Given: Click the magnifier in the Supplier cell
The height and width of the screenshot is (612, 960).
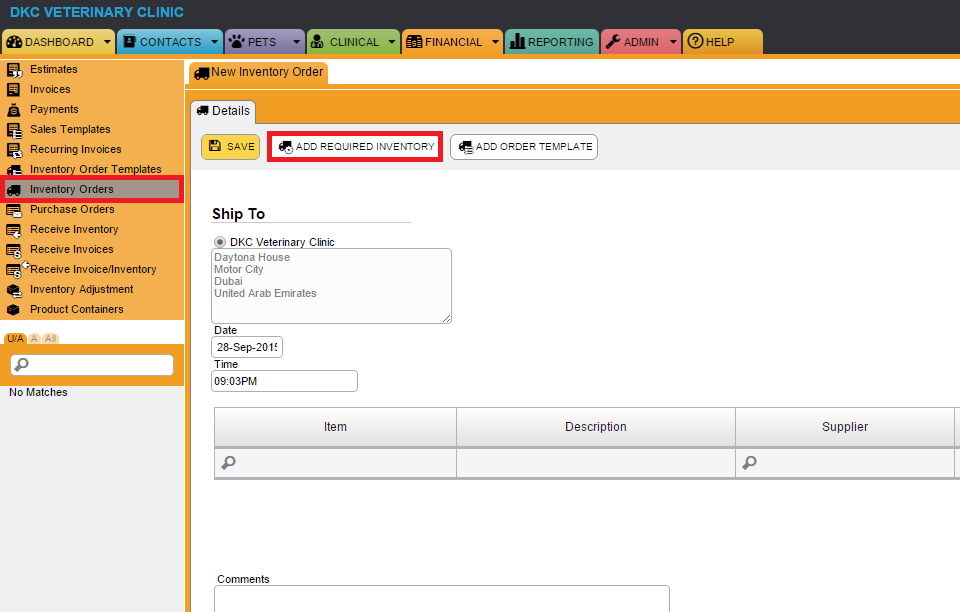Looking at the screenshot, I should click(749, 463).
